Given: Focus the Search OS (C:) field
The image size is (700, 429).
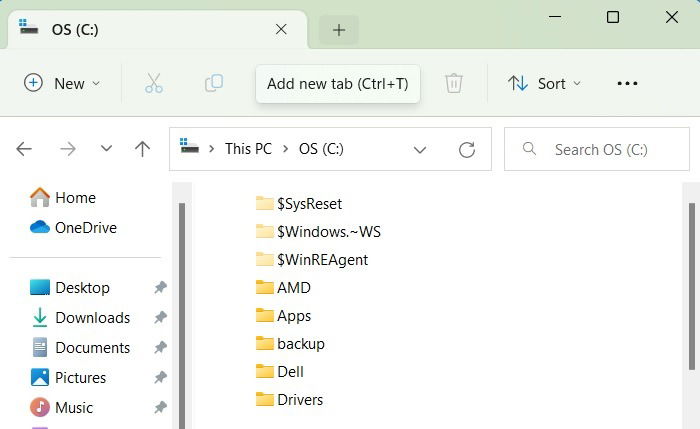Looking at the screenshot, I should coord(597,149).
